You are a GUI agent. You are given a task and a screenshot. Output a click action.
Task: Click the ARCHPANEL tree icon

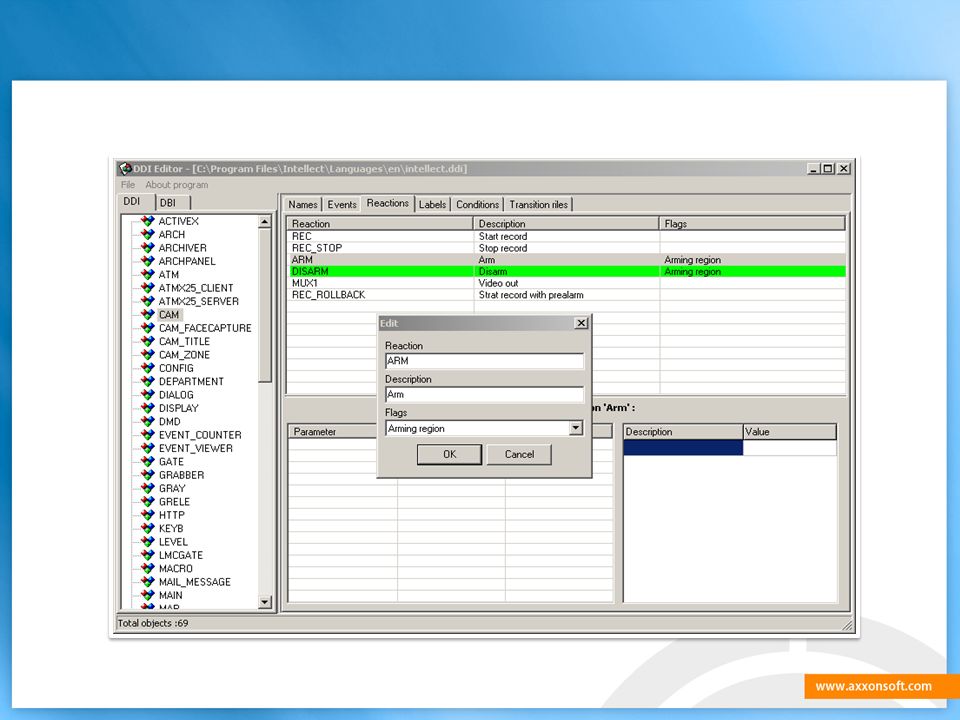pyautogui.click(x=148, y=261)
